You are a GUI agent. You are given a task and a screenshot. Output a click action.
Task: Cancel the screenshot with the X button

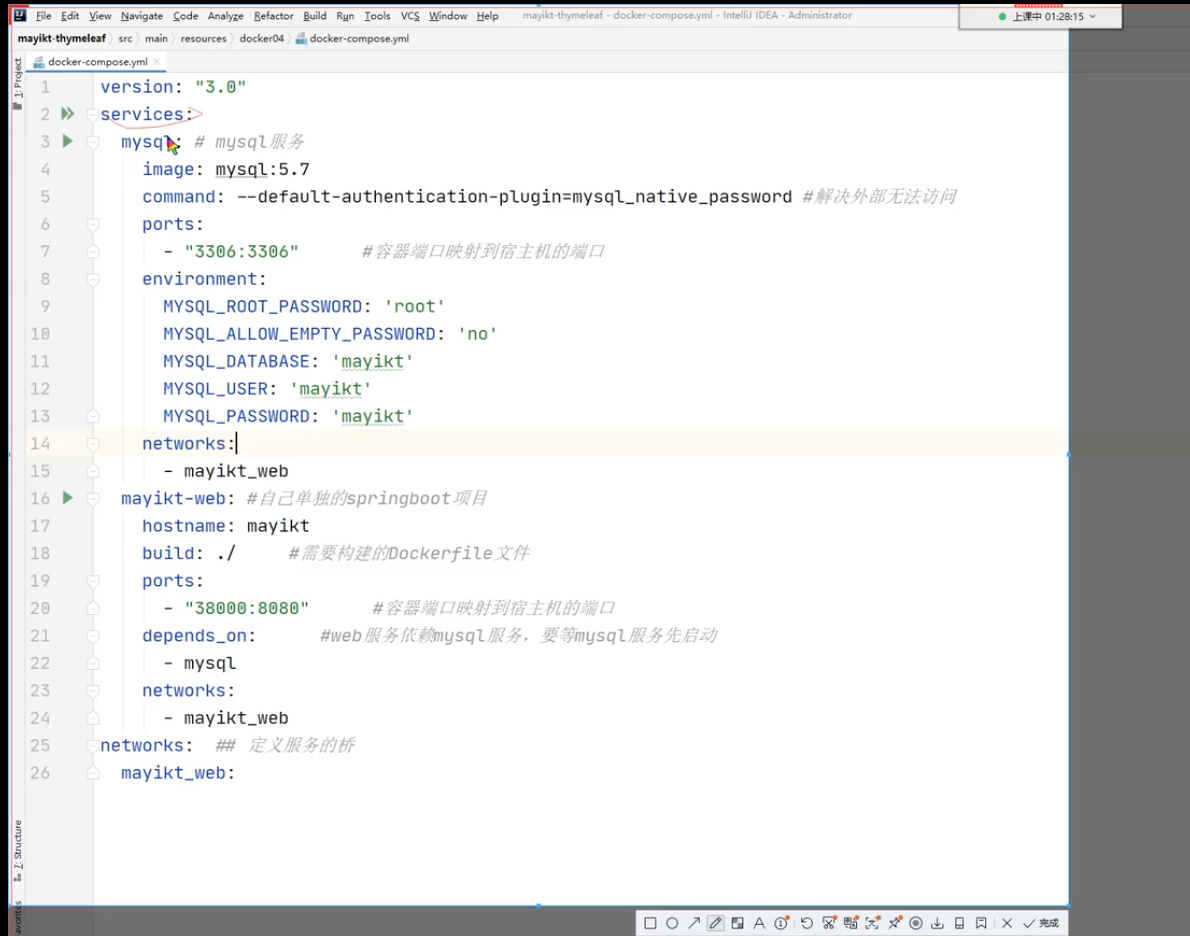pos(1006,922)
